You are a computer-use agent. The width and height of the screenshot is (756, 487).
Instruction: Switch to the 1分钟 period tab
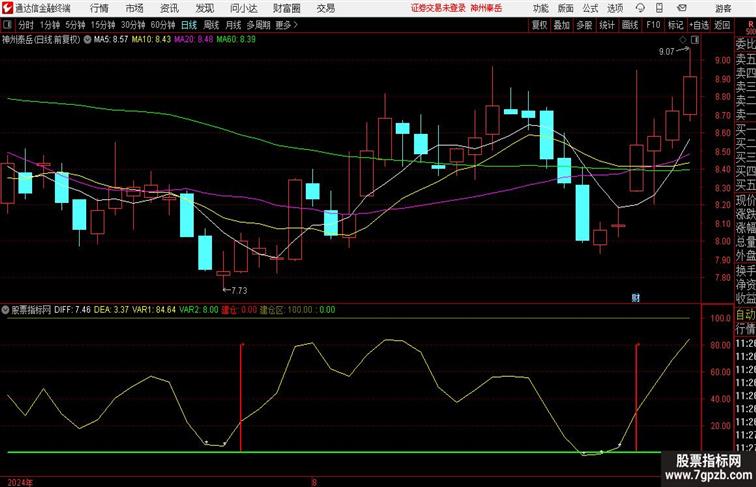pos(50,25)
